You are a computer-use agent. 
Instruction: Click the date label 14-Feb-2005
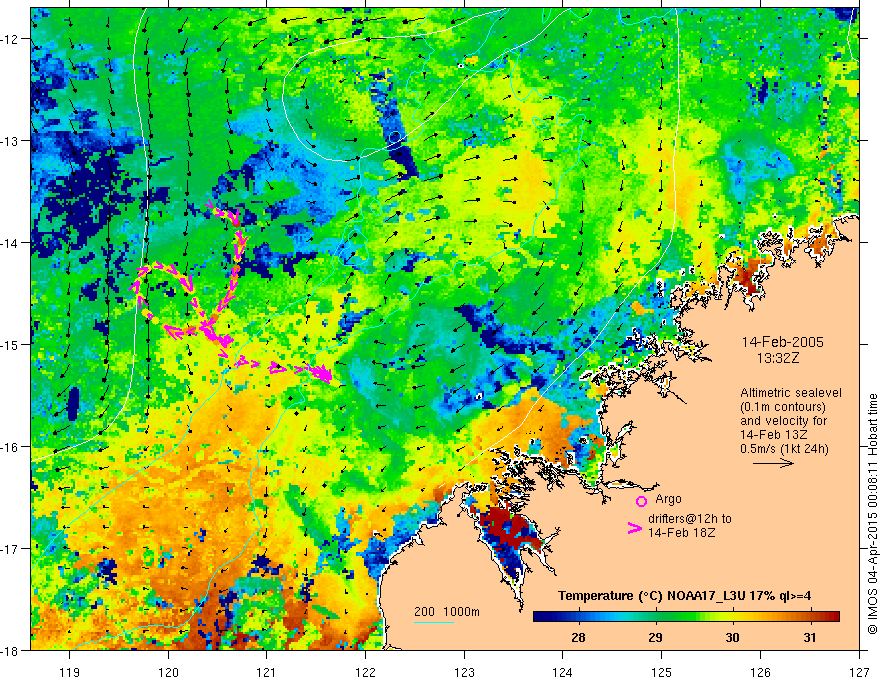tap(782, 342)
